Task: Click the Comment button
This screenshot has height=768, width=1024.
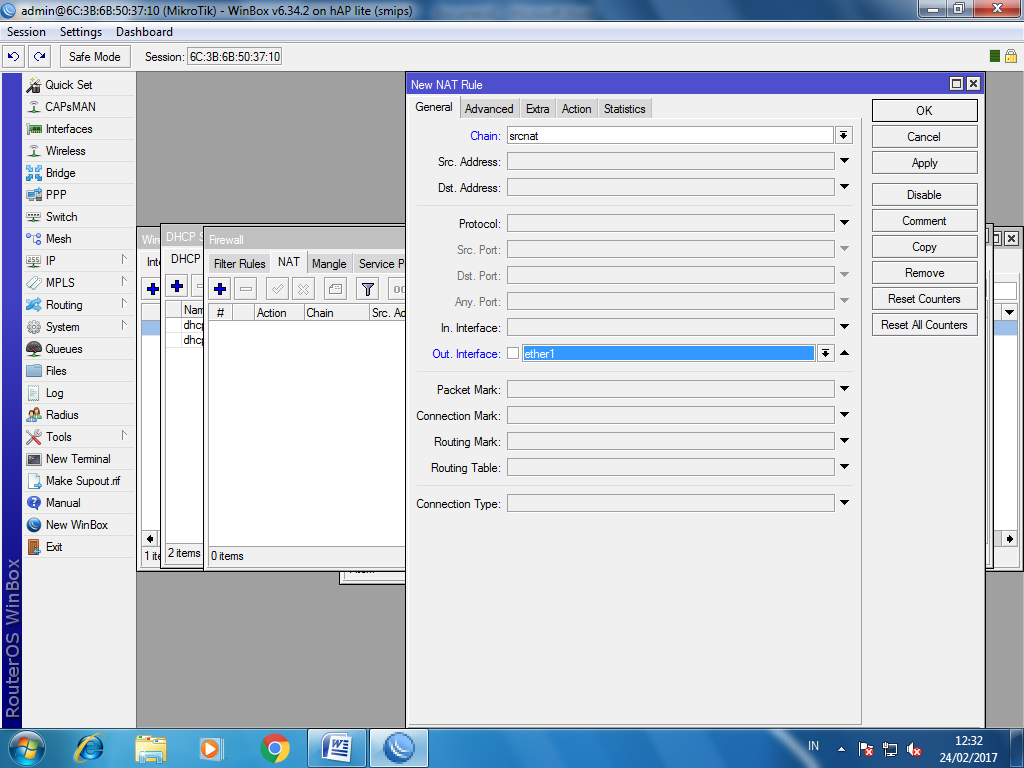Action: (x=924, y=221)
